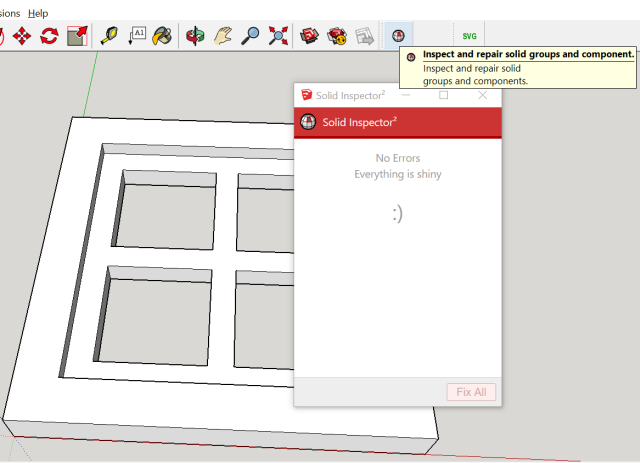
Task: Select the Orbit tool
Action: click(x=196, y=36)
